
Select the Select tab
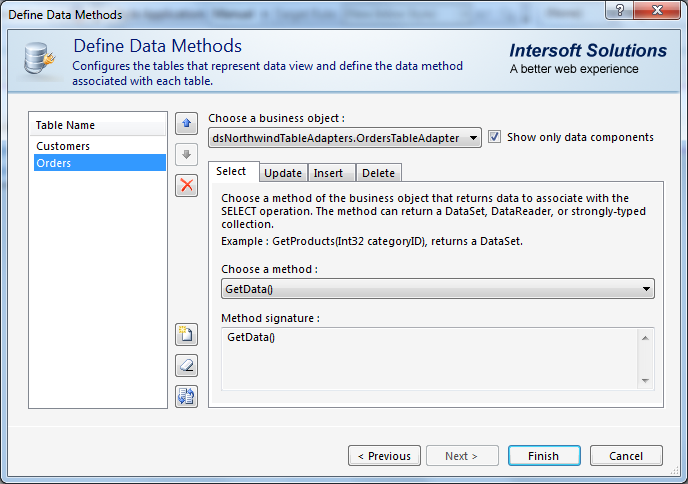pyautogui.click(x=232, y=172)
